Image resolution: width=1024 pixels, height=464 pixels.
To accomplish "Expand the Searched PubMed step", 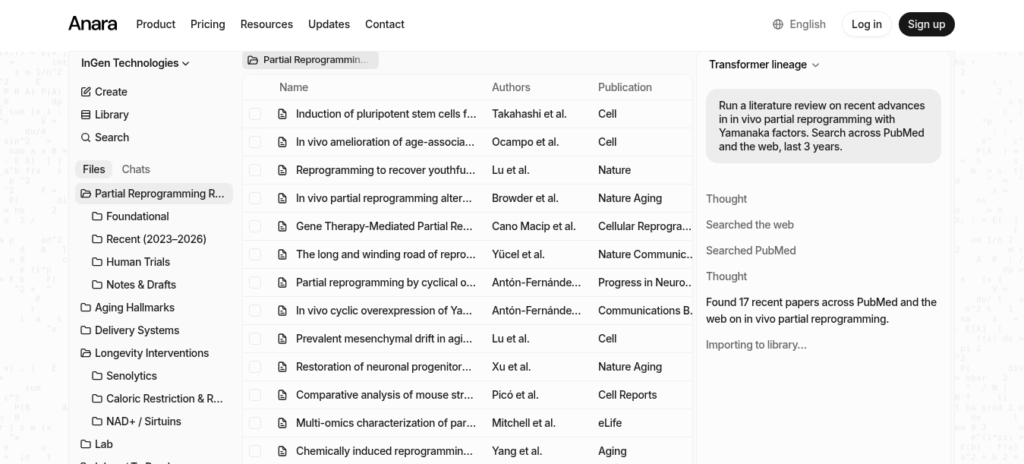I will 750,250.
